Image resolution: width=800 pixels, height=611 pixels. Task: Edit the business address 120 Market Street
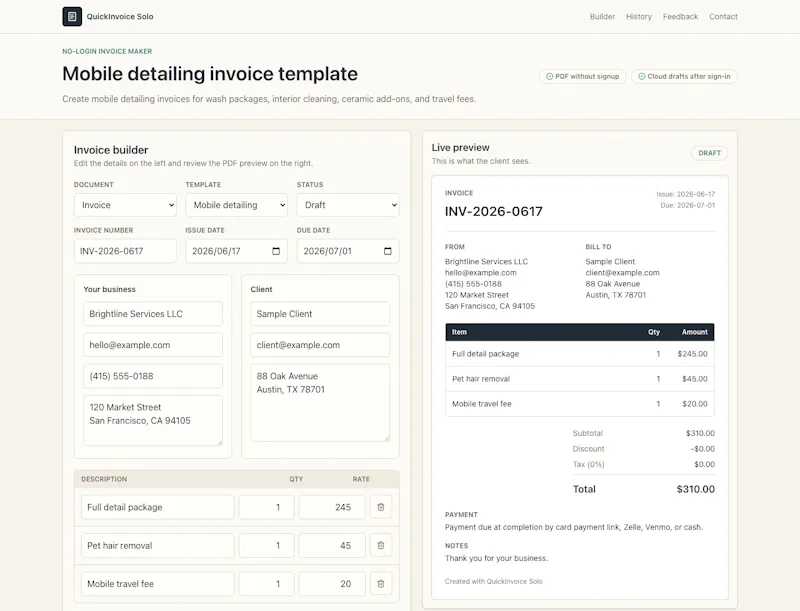153,420
